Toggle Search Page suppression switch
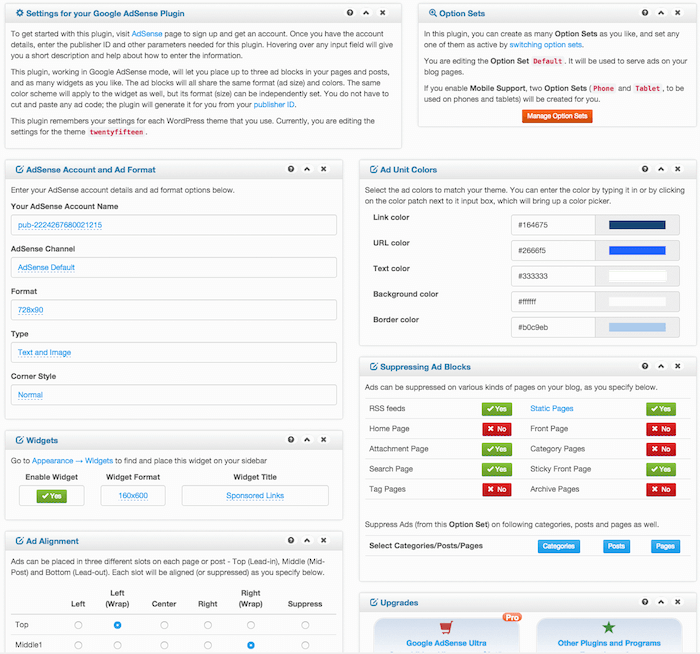The height and width of the screenshot is (654, 700). (x=496, y=469)
